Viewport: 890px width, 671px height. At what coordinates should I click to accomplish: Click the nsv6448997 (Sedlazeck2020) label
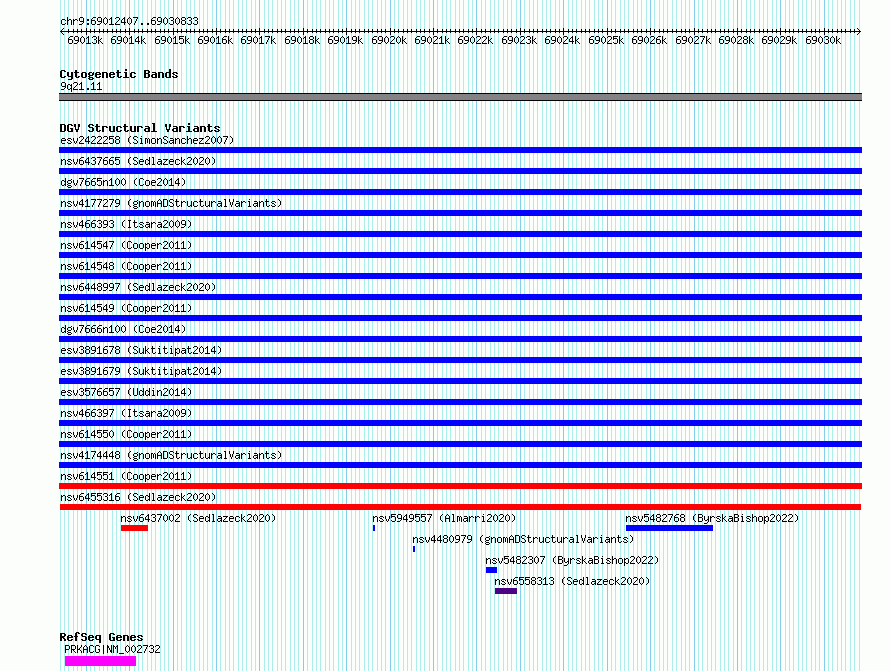138,287
